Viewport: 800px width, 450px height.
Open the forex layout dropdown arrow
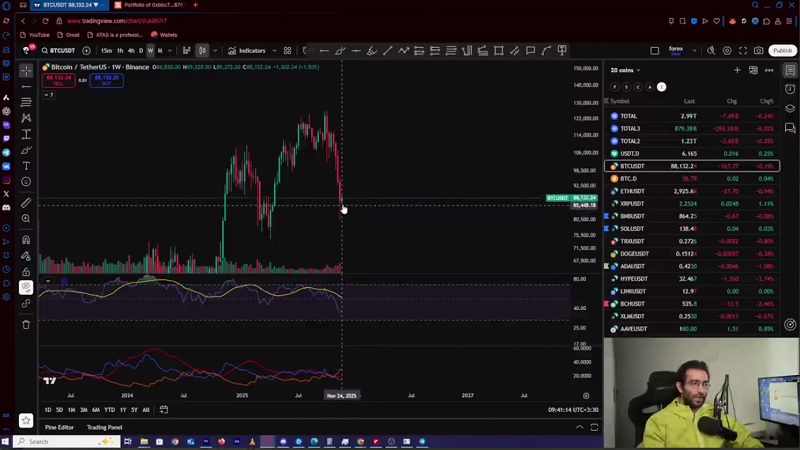(x=694, y=51)
